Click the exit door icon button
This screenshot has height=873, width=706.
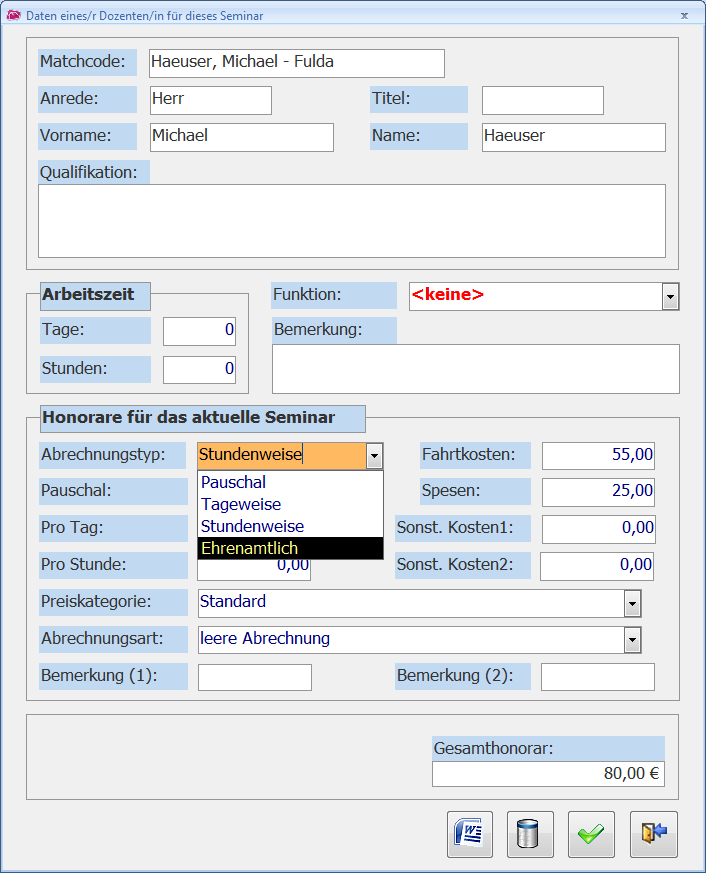click(x=654, y=834)
